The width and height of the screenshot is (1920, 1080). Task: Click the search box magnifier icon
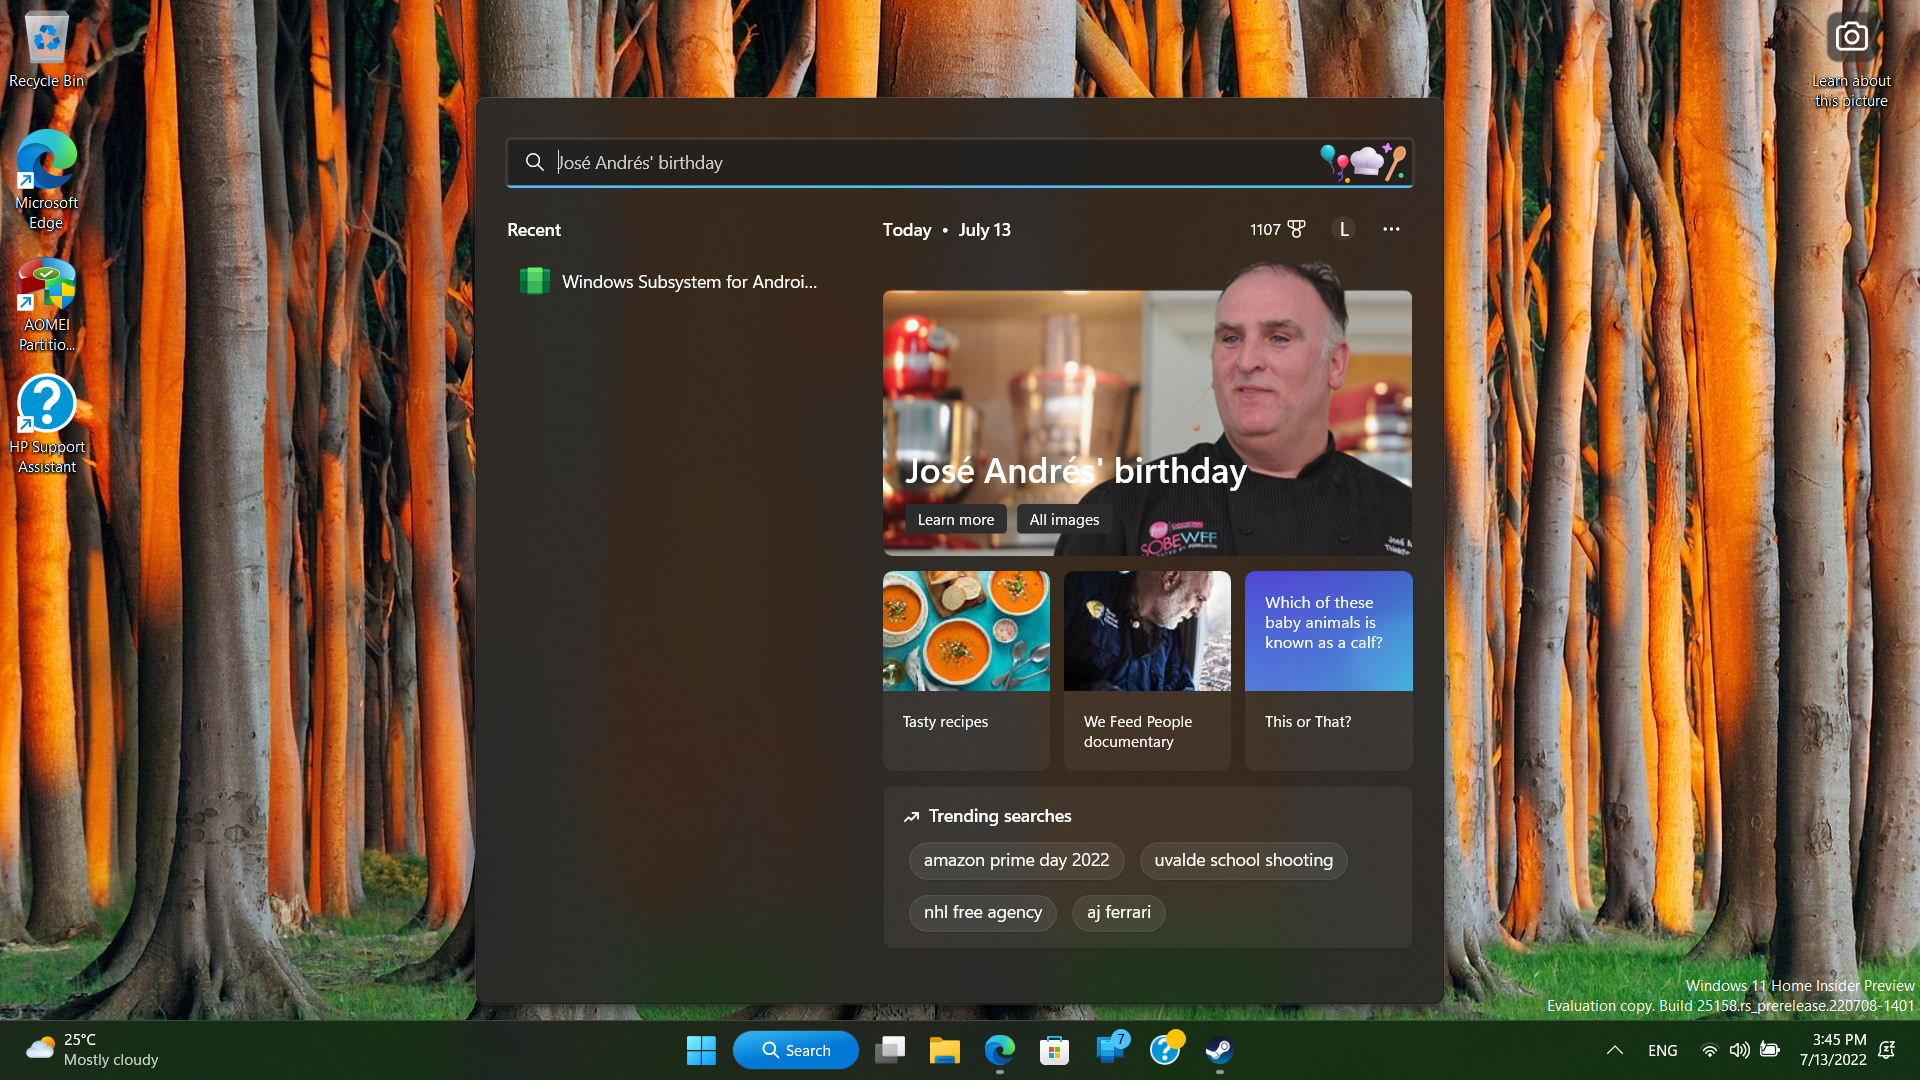pos(535,162)
